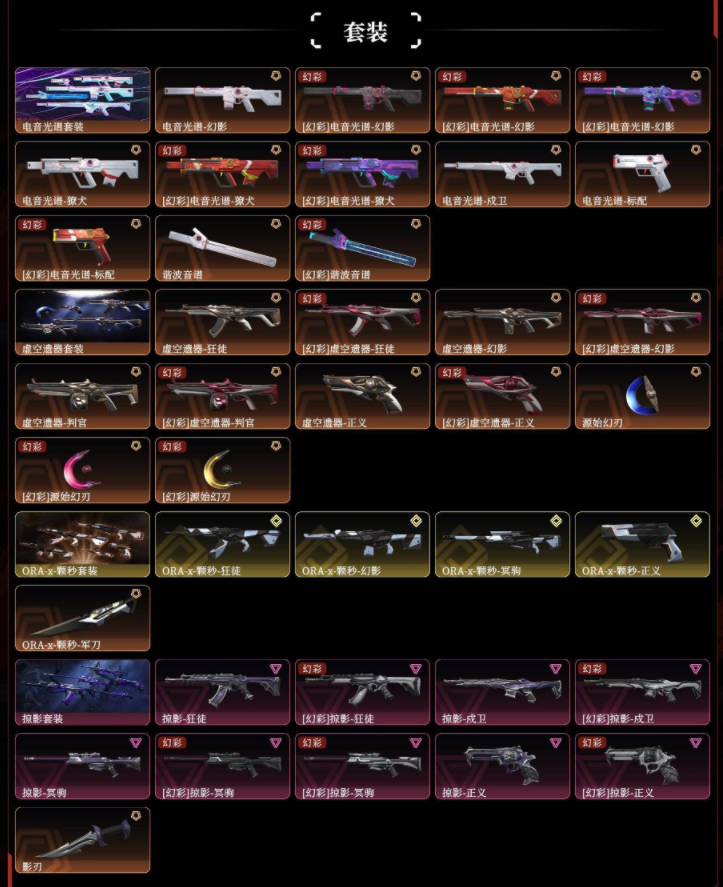Screen dimensions: 723x887
Task: Choose the [幻彩]虚空遗器-判官 variant
Action: [x=222, y=397]
